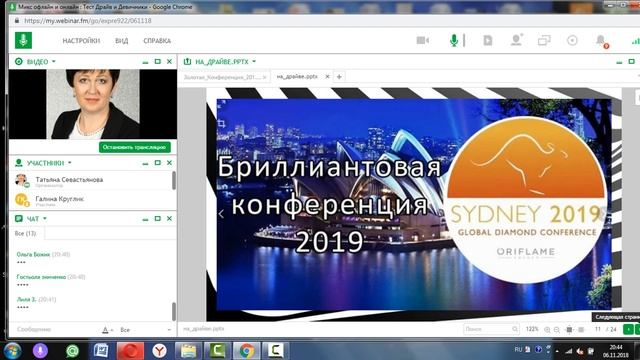This screenshot has width=640, height=360.
Task: Expand the ВИДЕО panel dropdown
Action: pyautogui.click(x=54, y=62)
